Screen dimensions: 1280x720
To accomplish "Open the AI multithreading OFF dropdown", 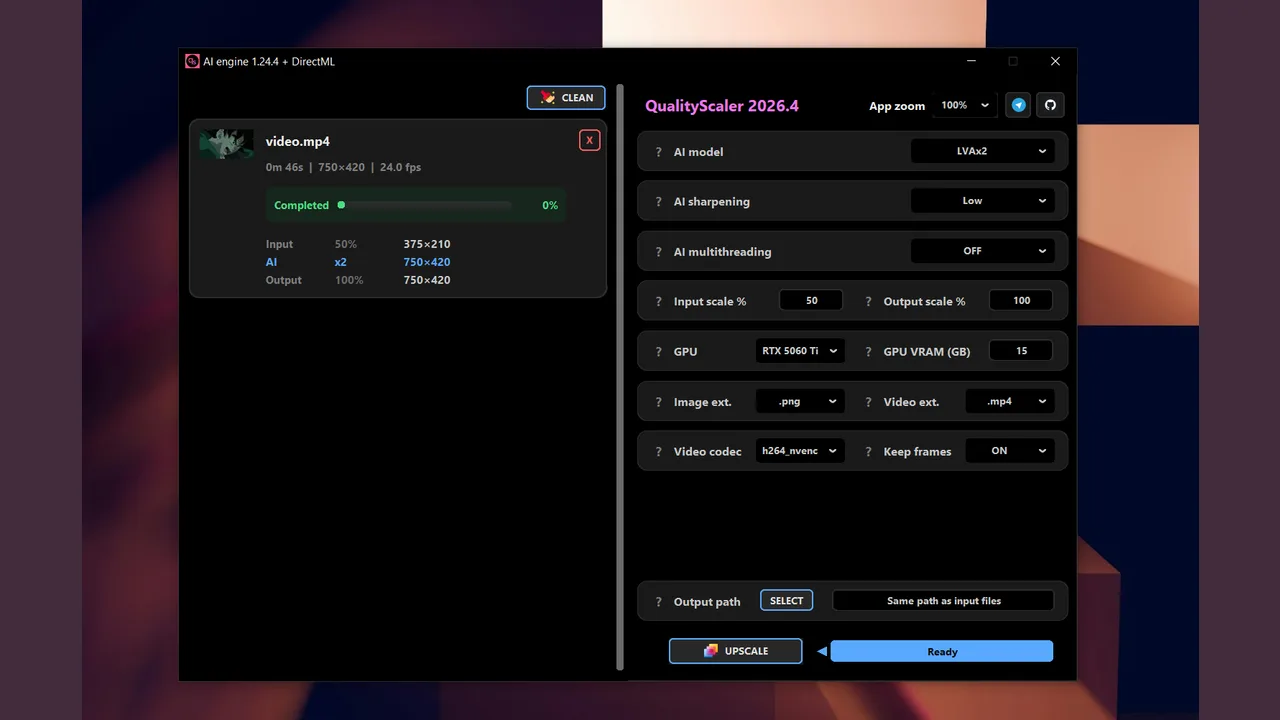I will 982,251.
